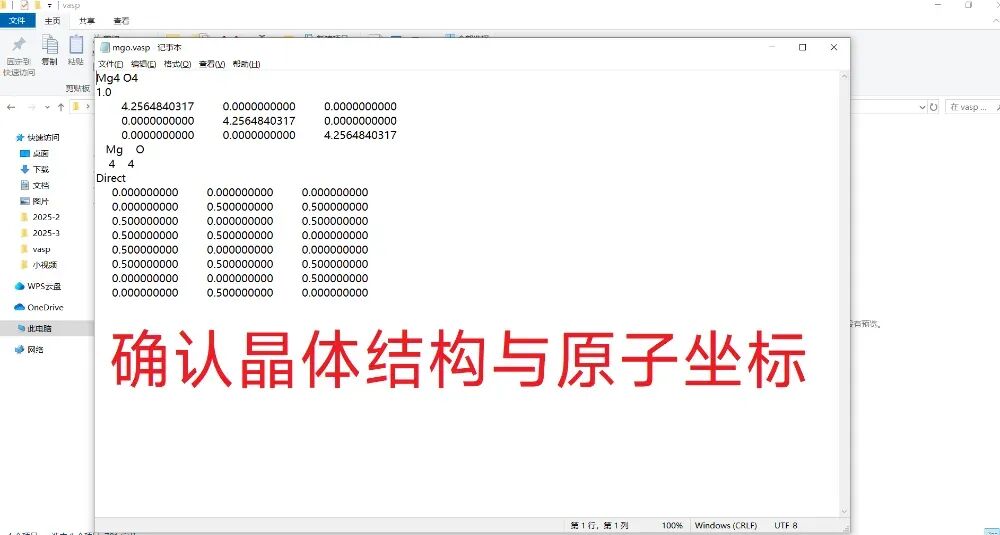Open Notepad's 编辑(E) menu
This screenshot has height=535, width=1000.
pyautogui.click(x=143, y=64)
